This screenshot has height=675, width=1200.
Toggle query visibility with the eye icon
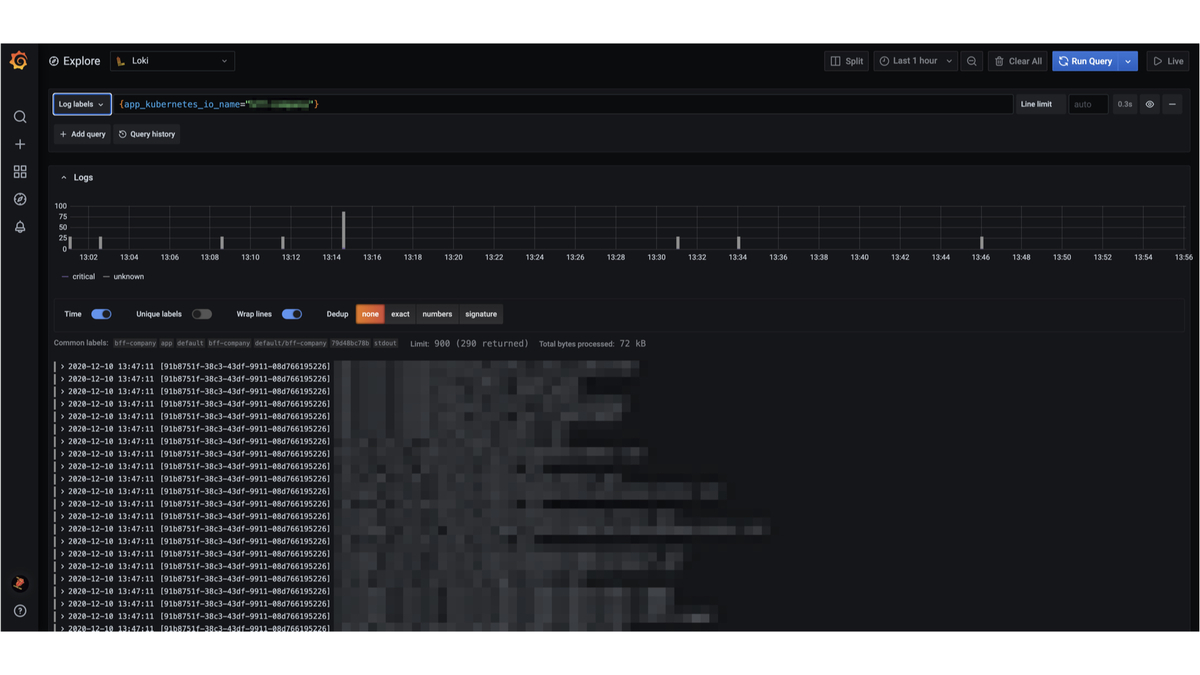coord(1150,104)
